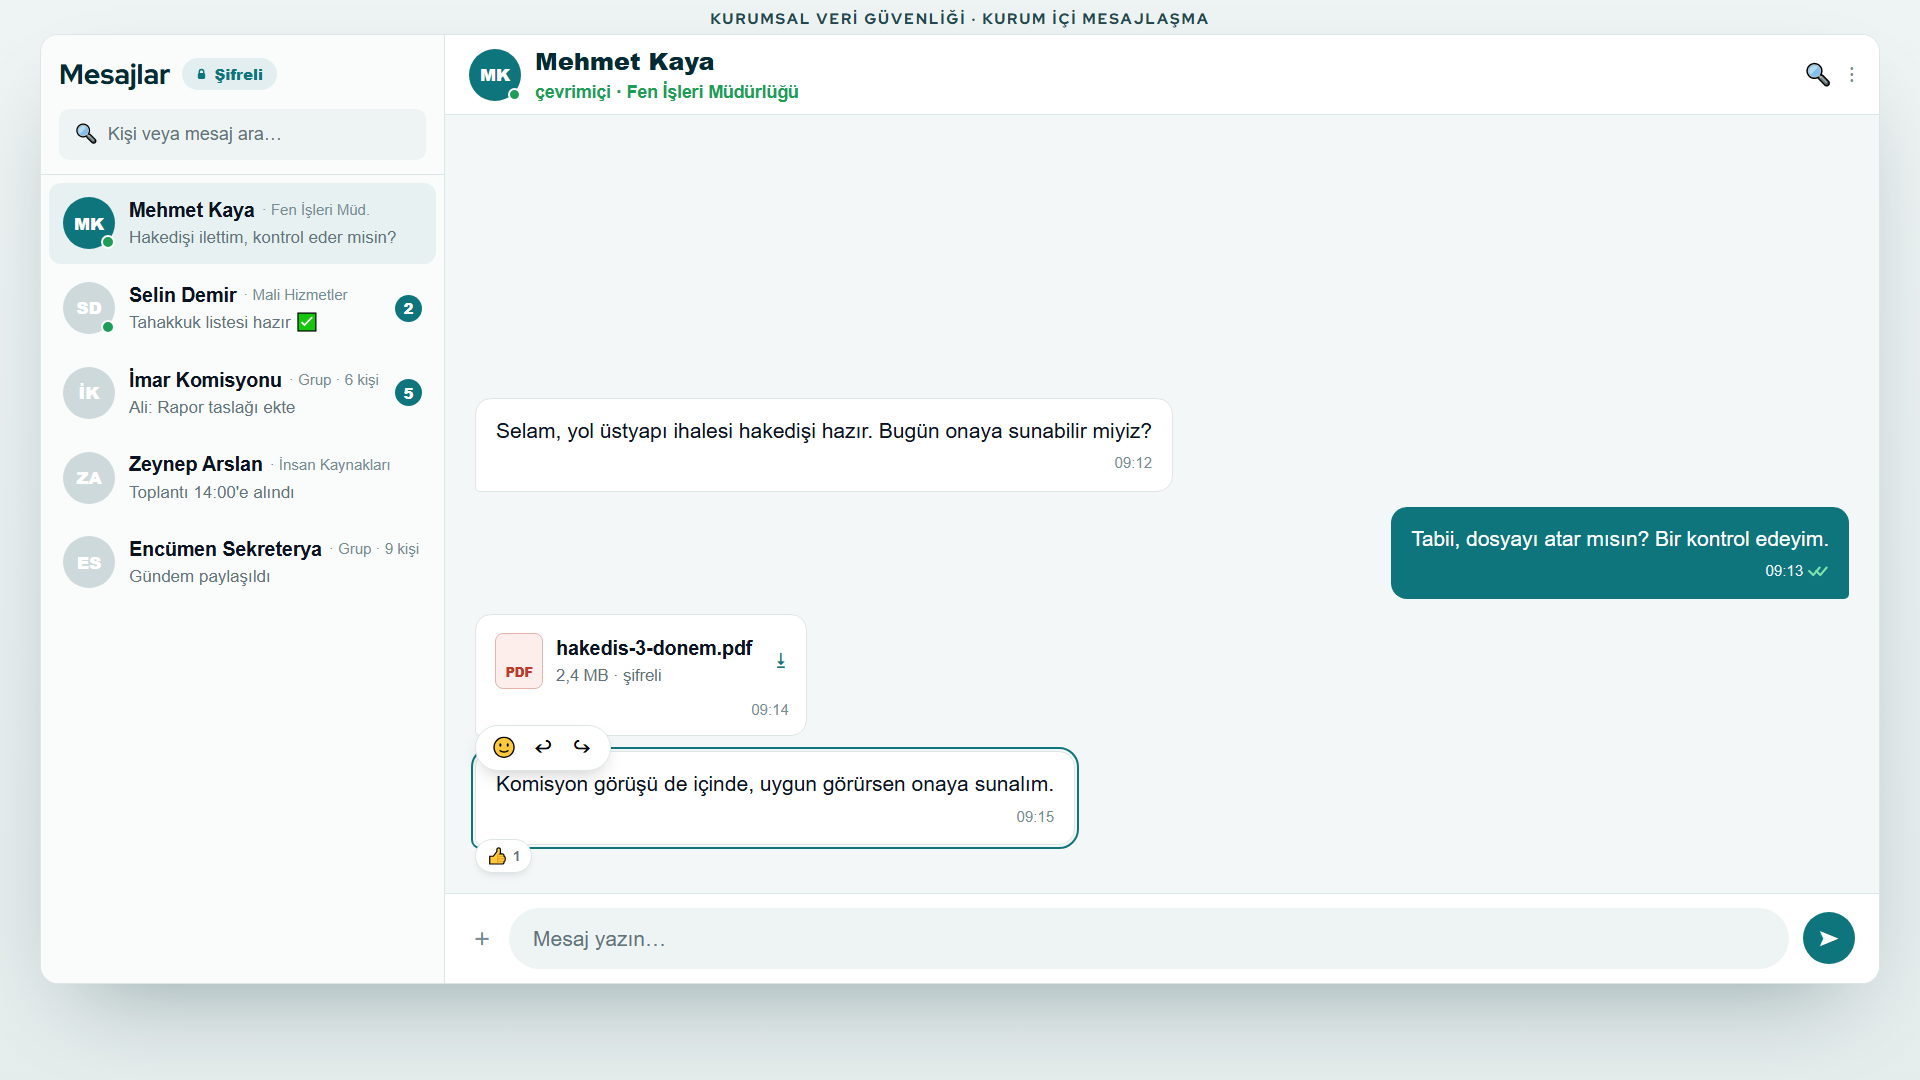The height and width of the screenshot is (1080, 1920).
Task: Click 'Mali Hizmetler' department label
Action: coord(300,295)
